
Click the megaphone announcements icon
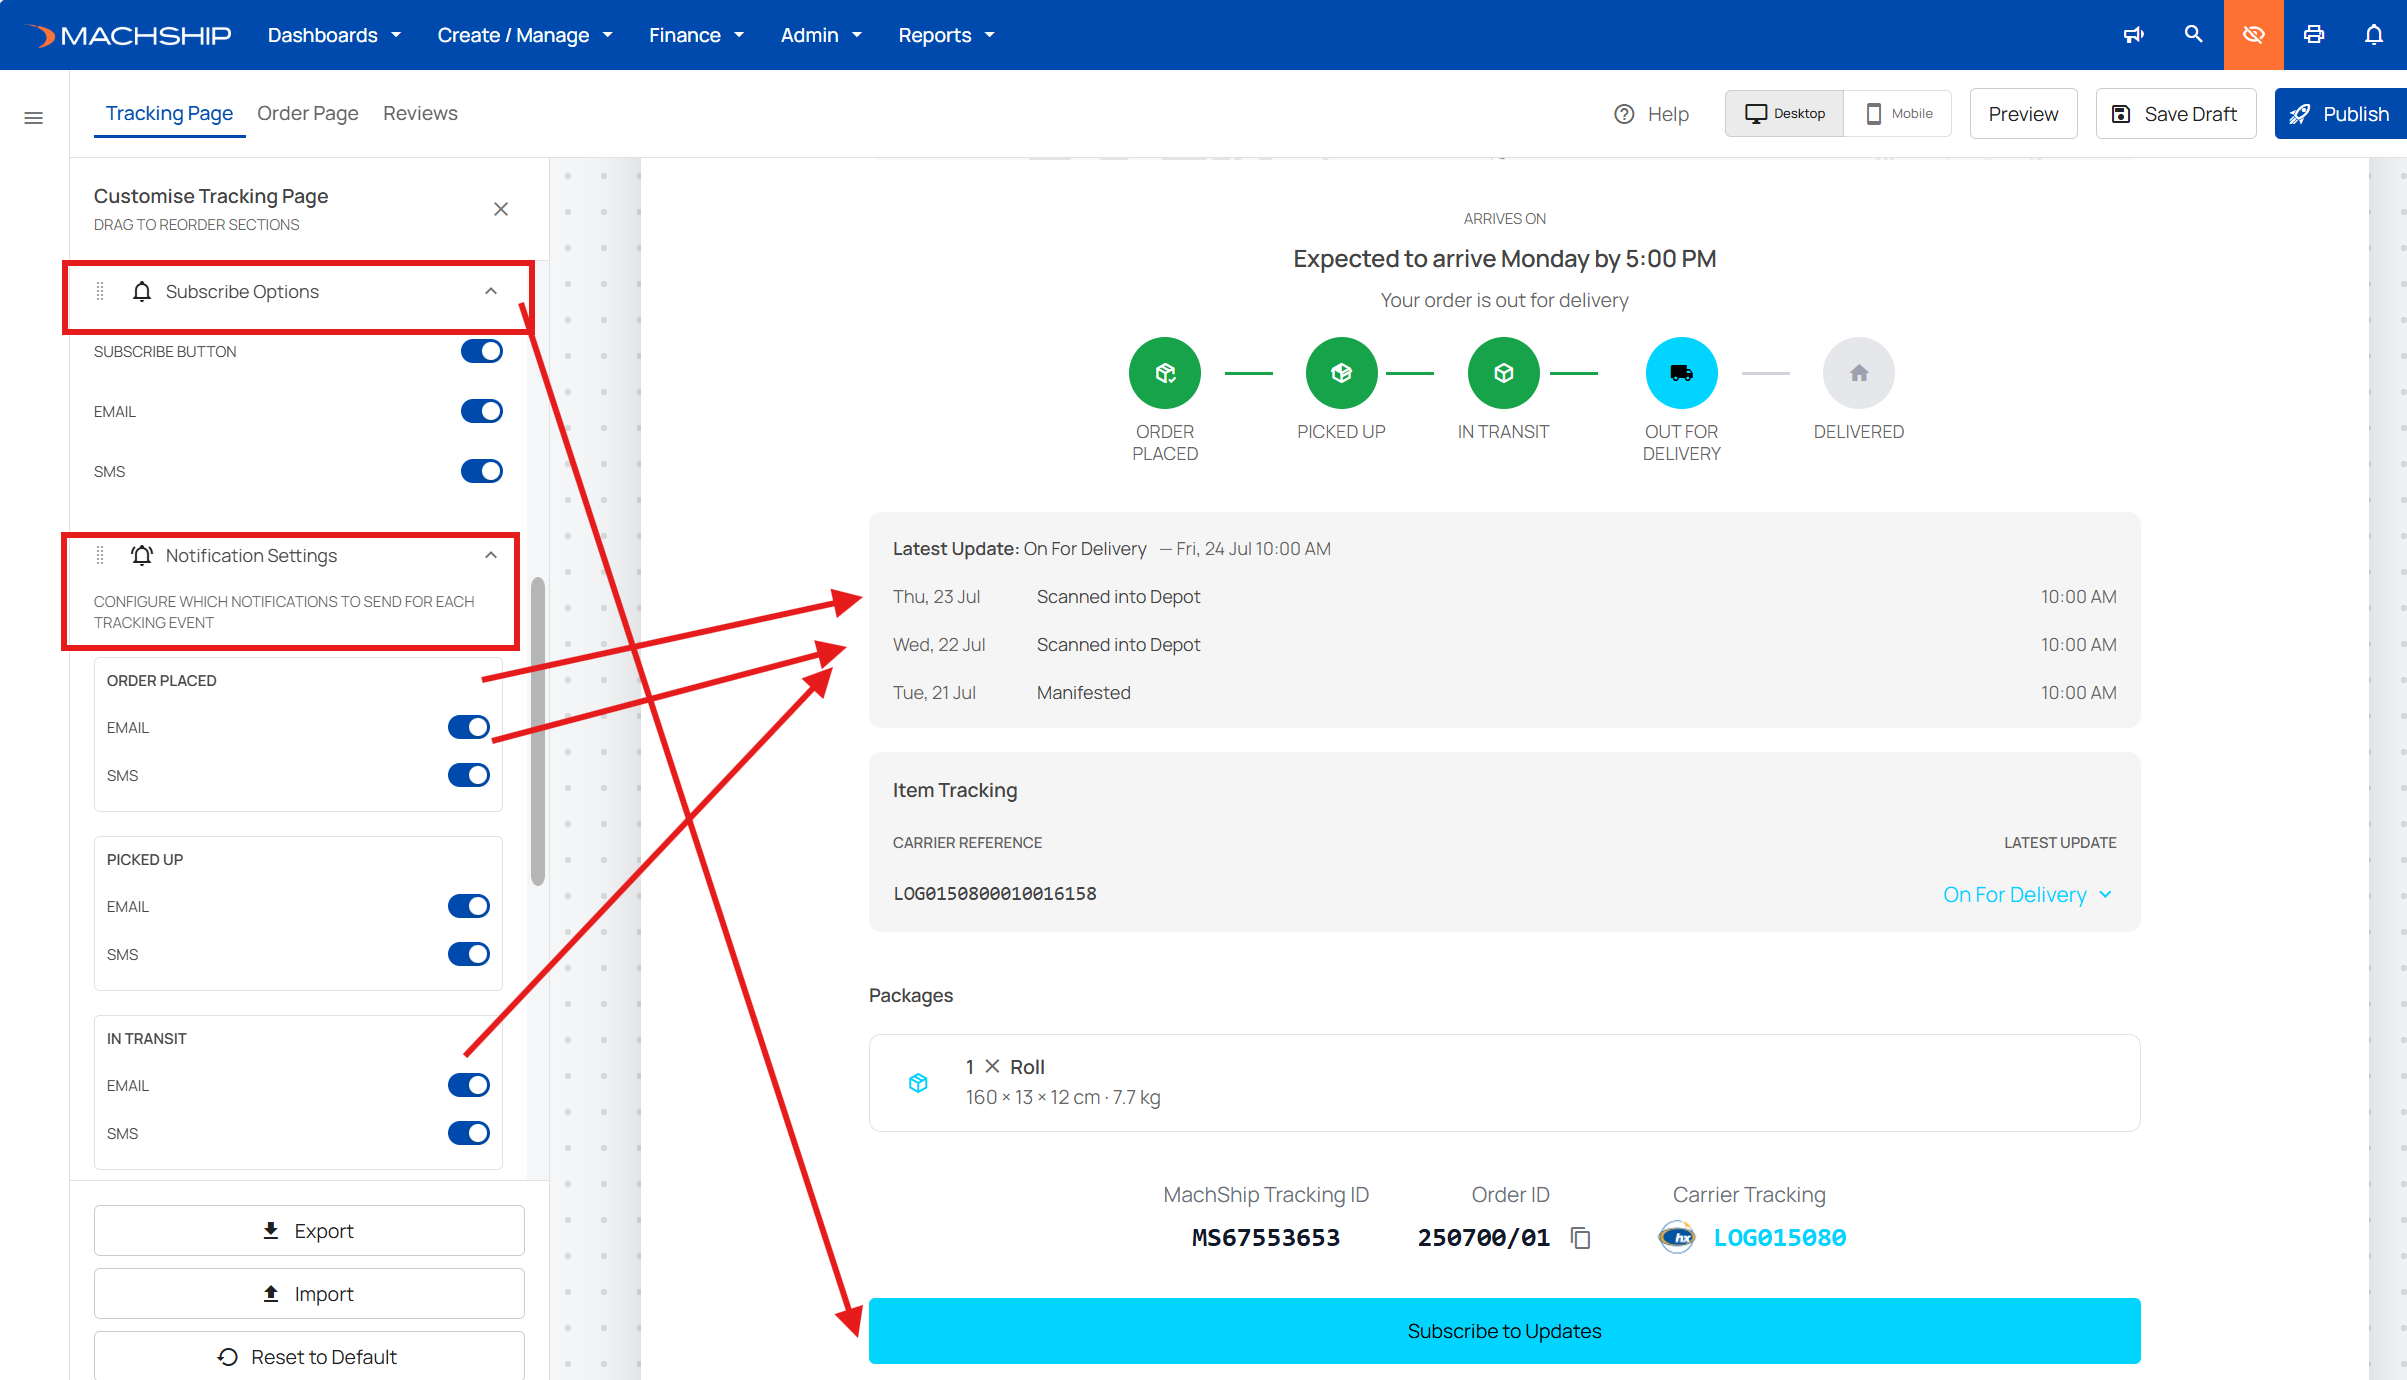point(2133,35)
